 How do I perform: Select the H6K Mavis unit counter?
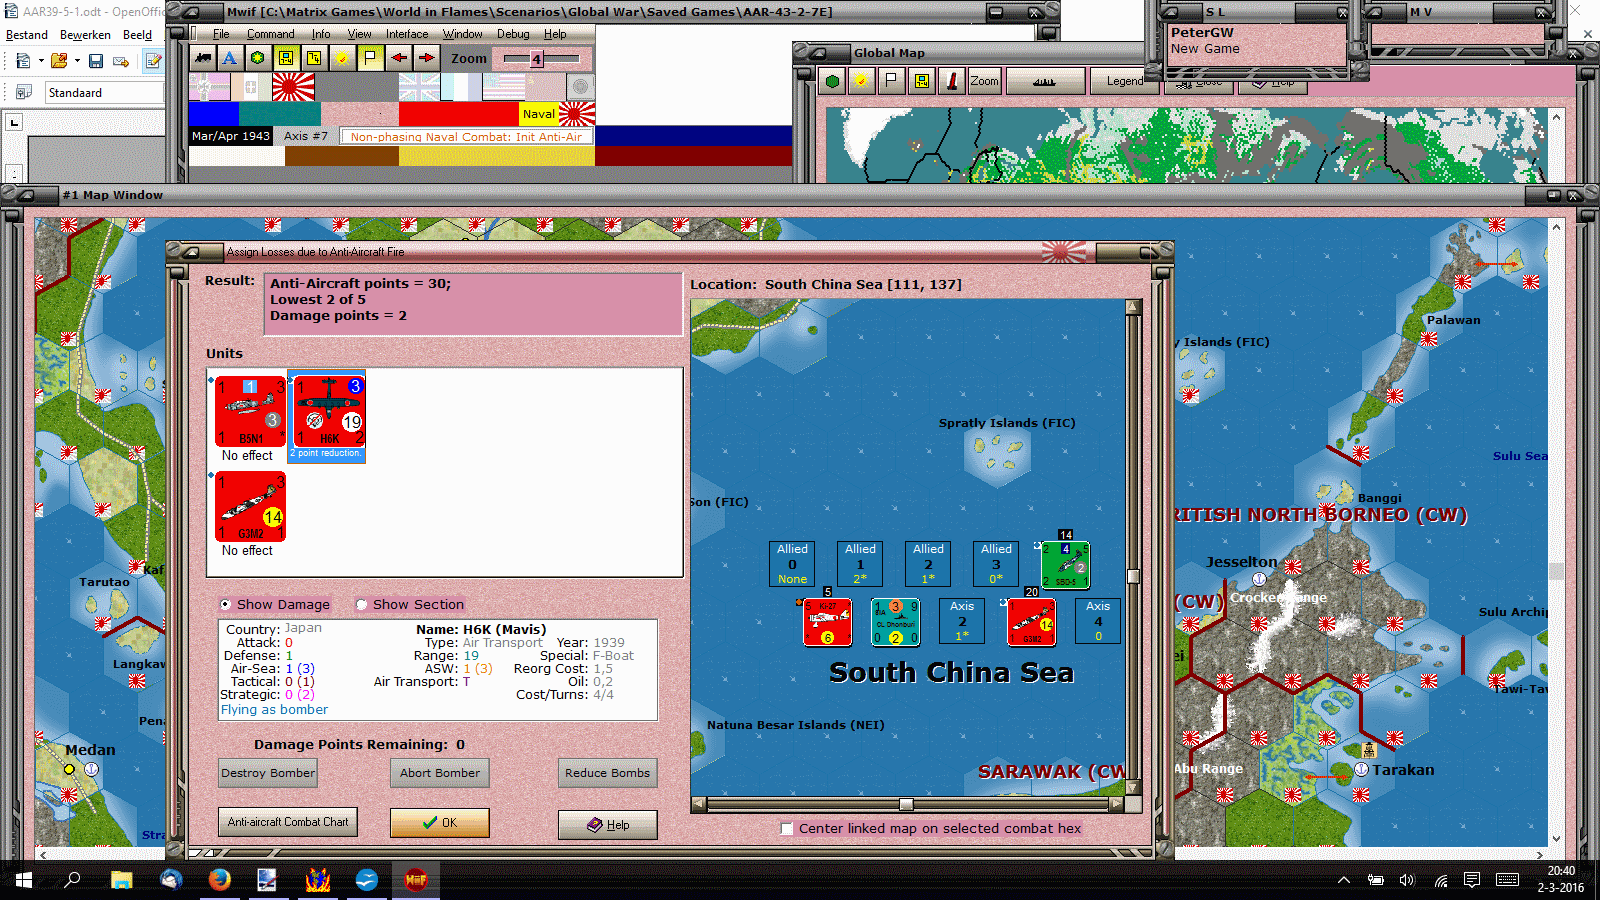[329, 411]
